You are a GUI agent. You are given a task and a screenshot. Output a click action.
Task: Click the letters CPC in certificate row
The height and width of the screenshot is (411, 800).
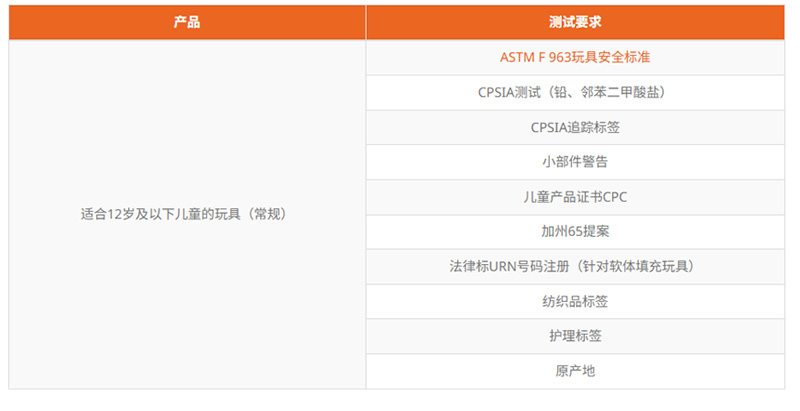tap(614, 197)
